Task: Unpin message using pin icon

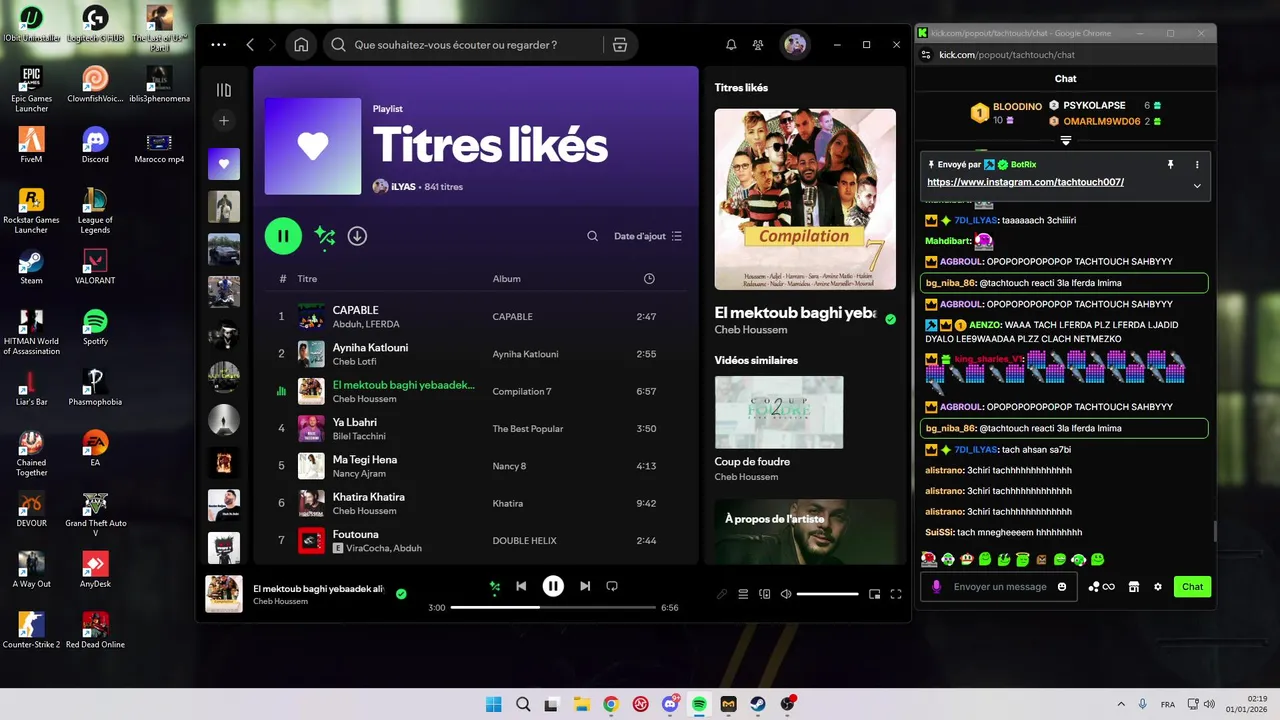Action: 1170,164
